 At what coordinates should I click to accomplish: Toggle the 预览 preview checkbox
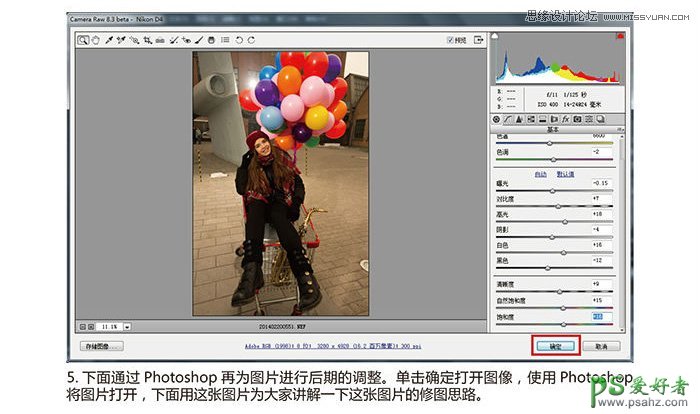coord(452,41)
